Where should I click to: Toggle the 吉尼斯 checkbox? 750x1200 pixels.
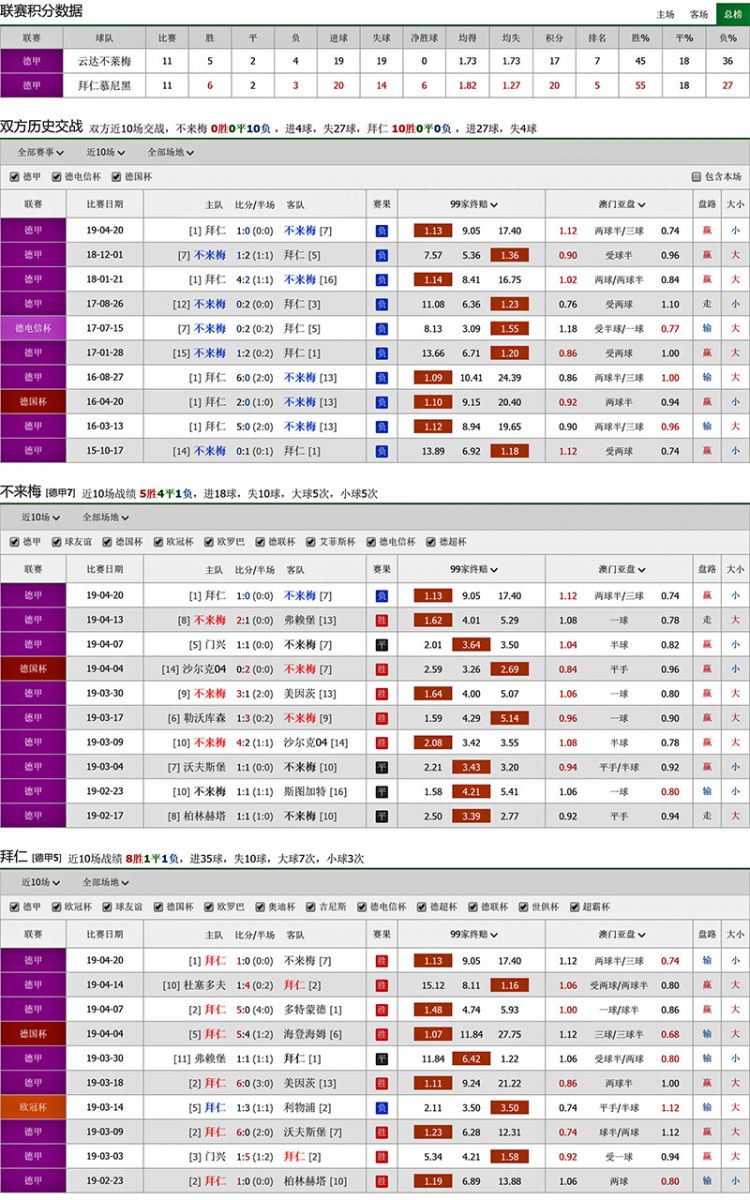311,907
